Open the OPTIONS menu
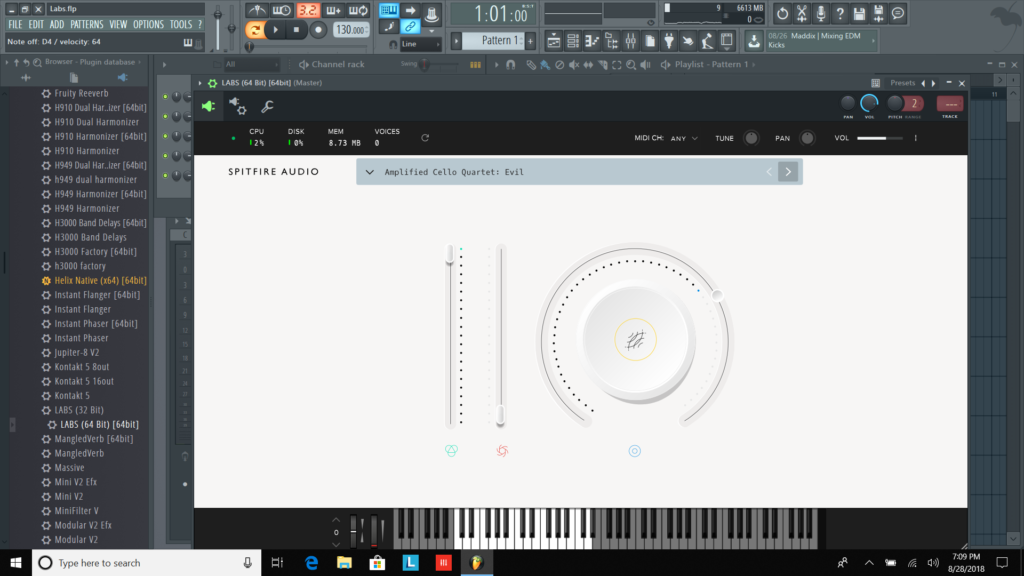The height and width of the screenshot is (576, 1024). (148, 25)
